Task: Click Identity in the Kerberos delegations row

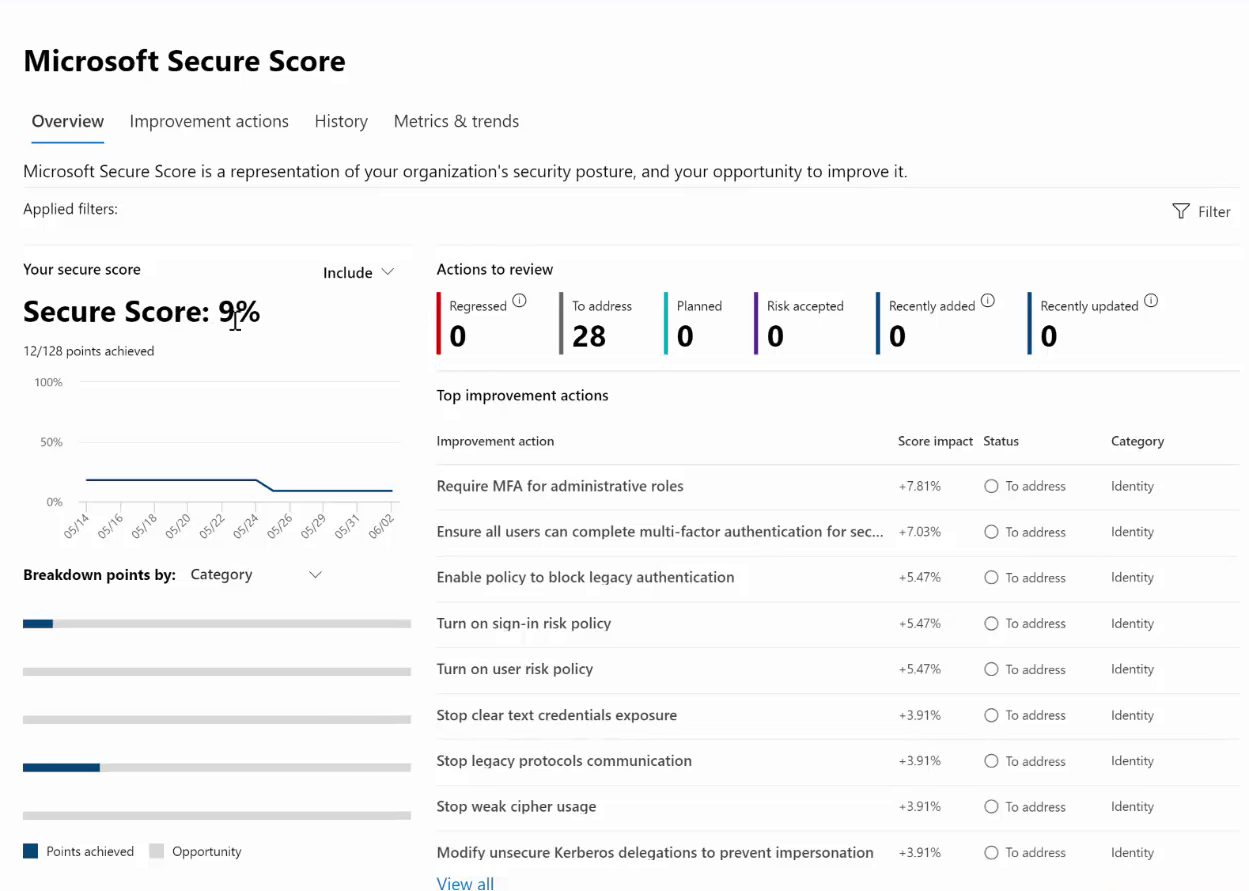Action: point(1132,853)
